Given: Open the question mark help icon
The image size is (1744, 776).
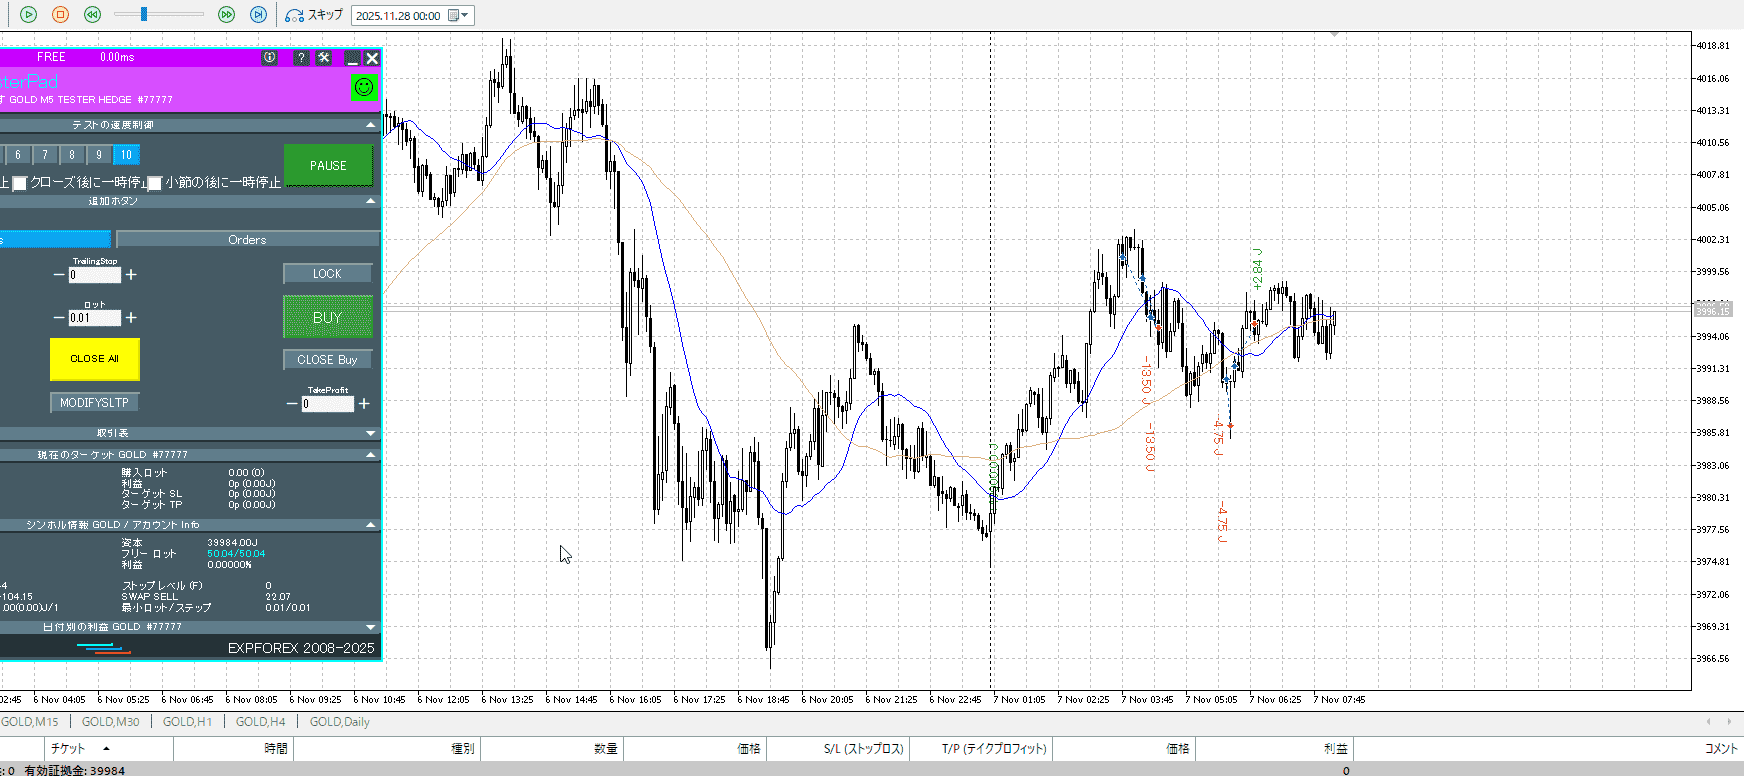Looking at the screenshot, I should pyautogui.click(x=301, y=58).
